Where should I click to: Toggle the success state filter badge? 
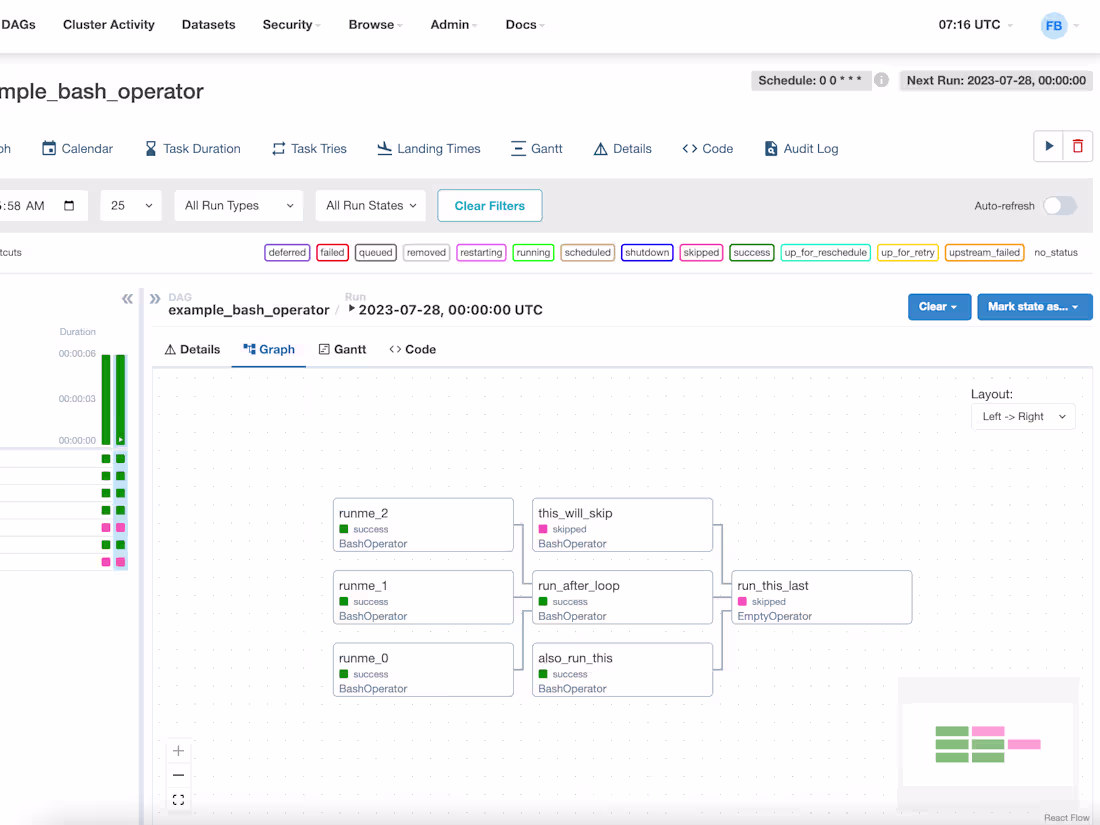751,252
